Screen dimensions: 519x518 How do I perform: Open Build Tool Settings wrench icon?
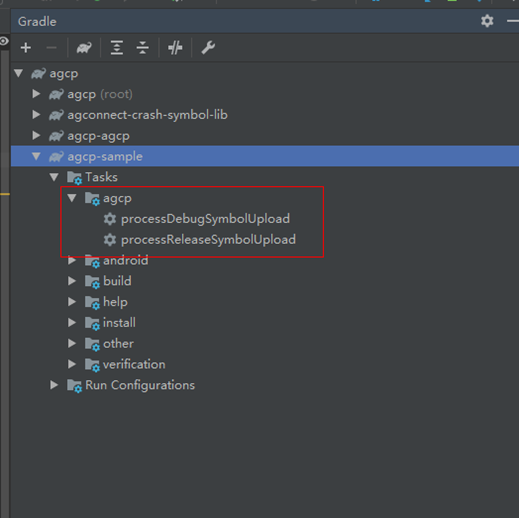point(208,48)
